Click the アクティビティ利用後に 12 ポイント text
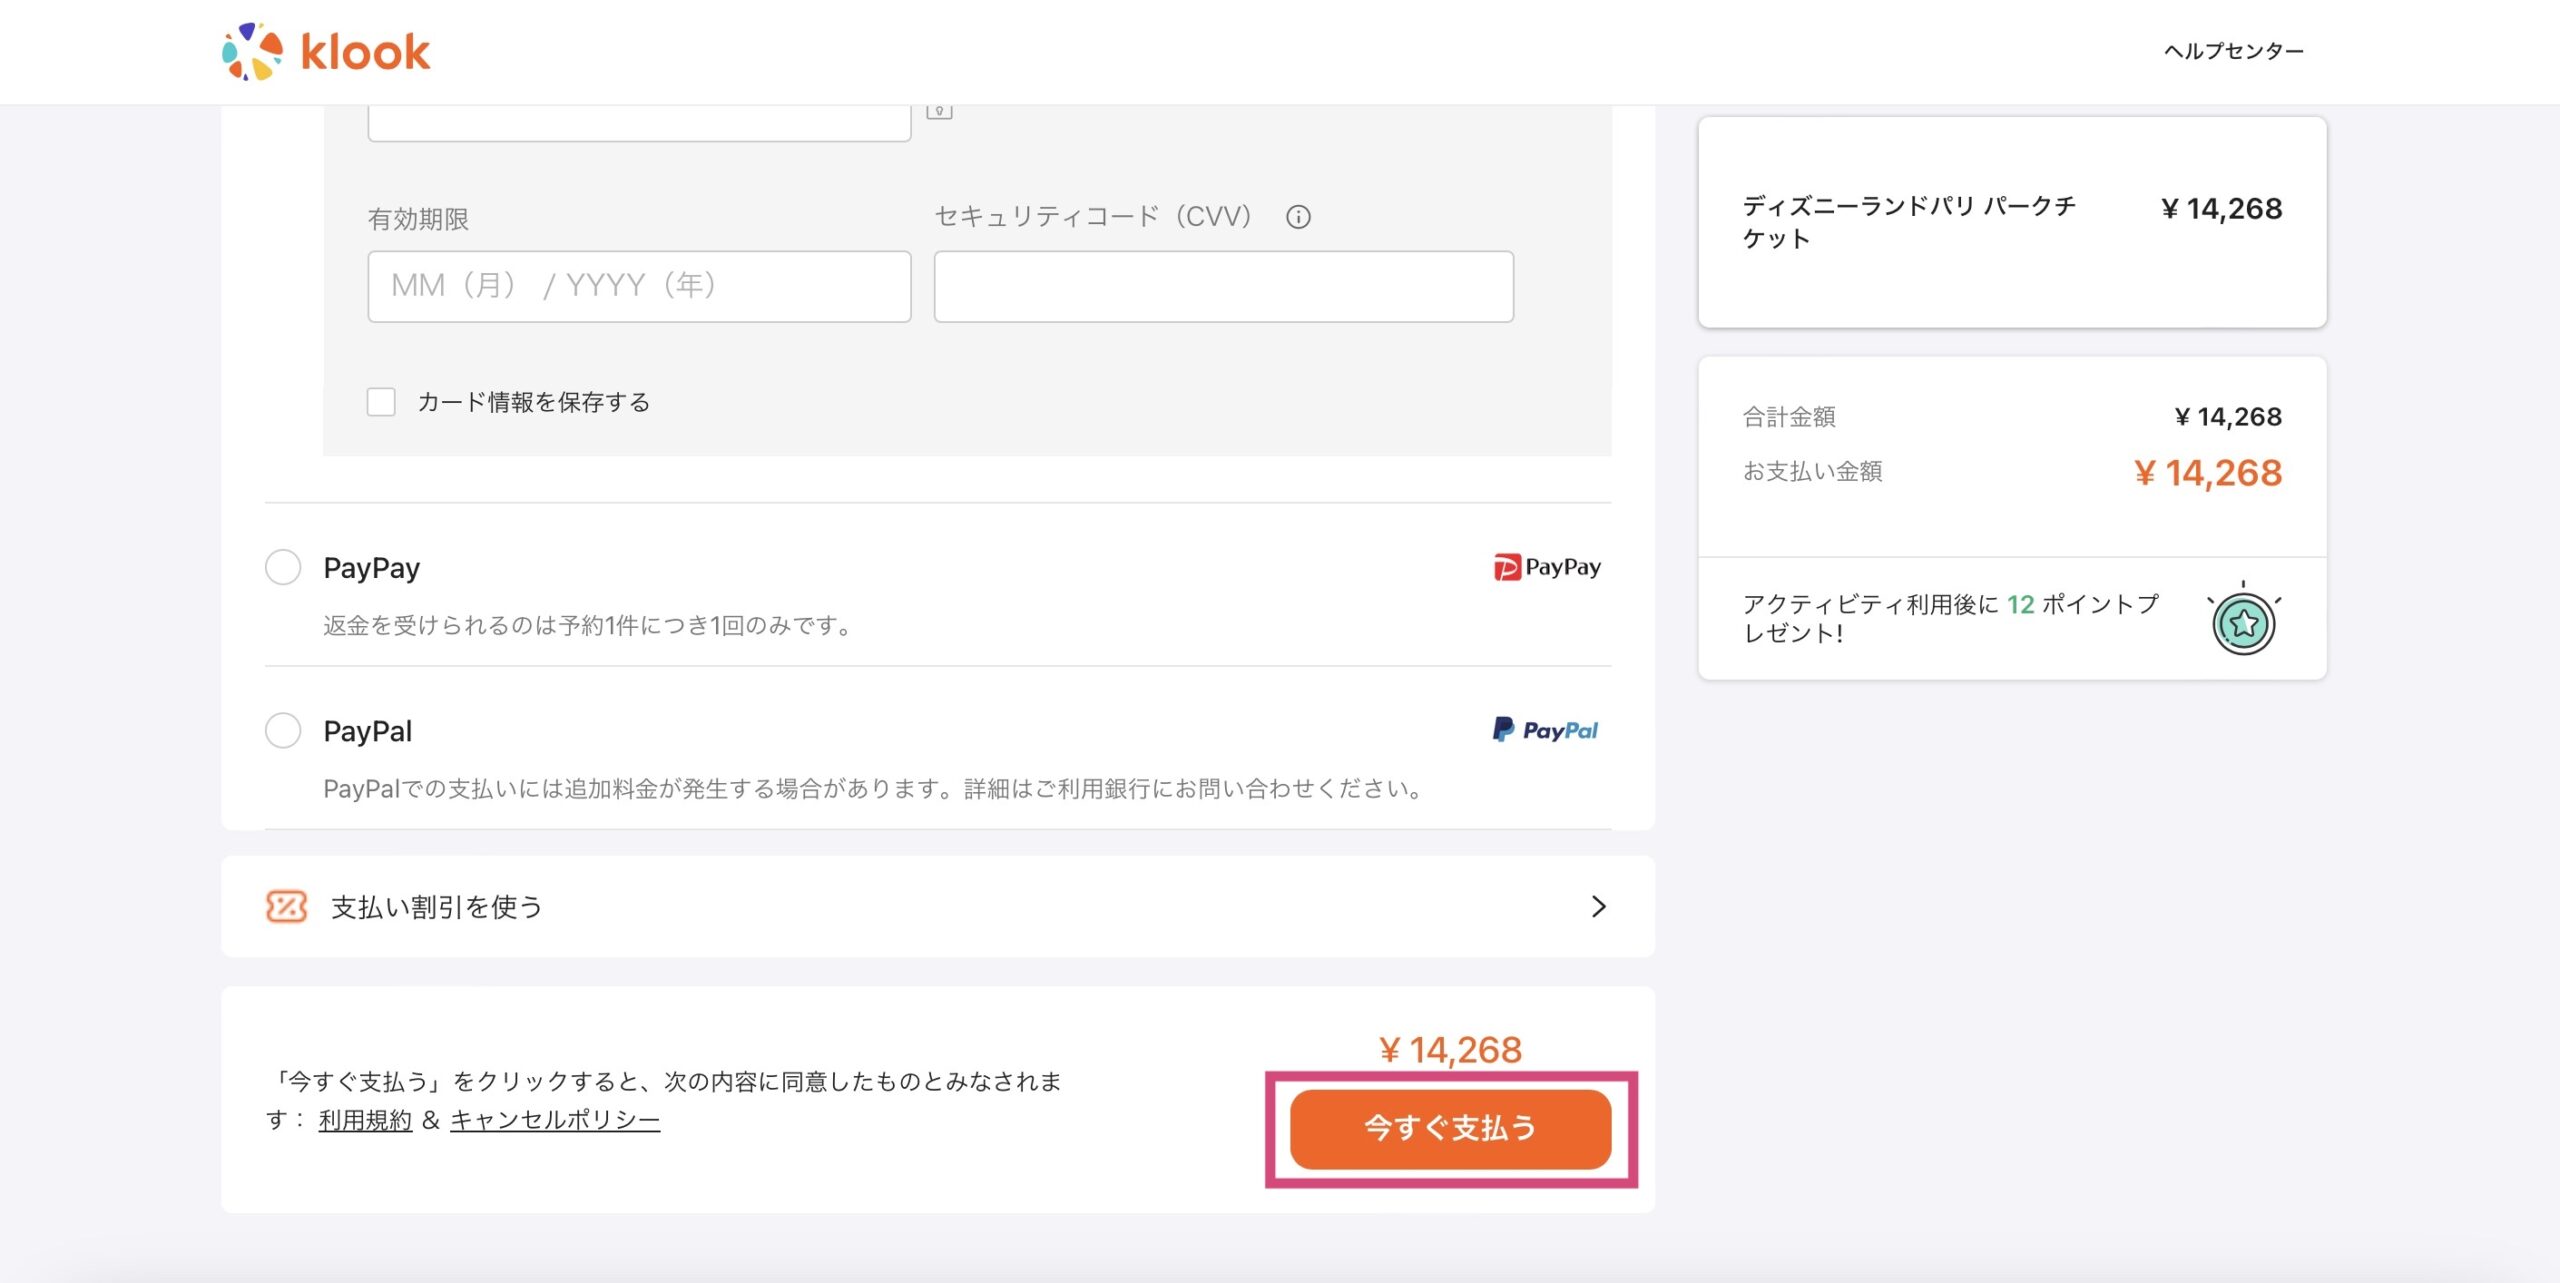 1951,619
